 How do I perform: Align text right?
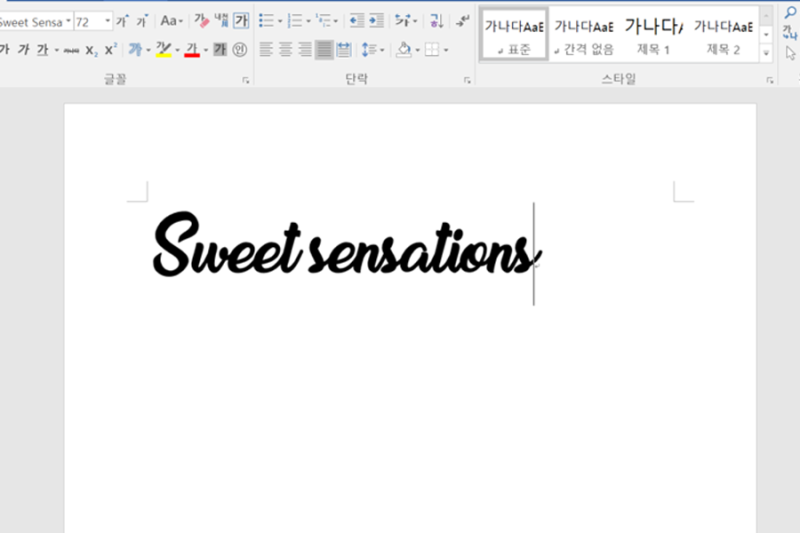pos(305,49)
